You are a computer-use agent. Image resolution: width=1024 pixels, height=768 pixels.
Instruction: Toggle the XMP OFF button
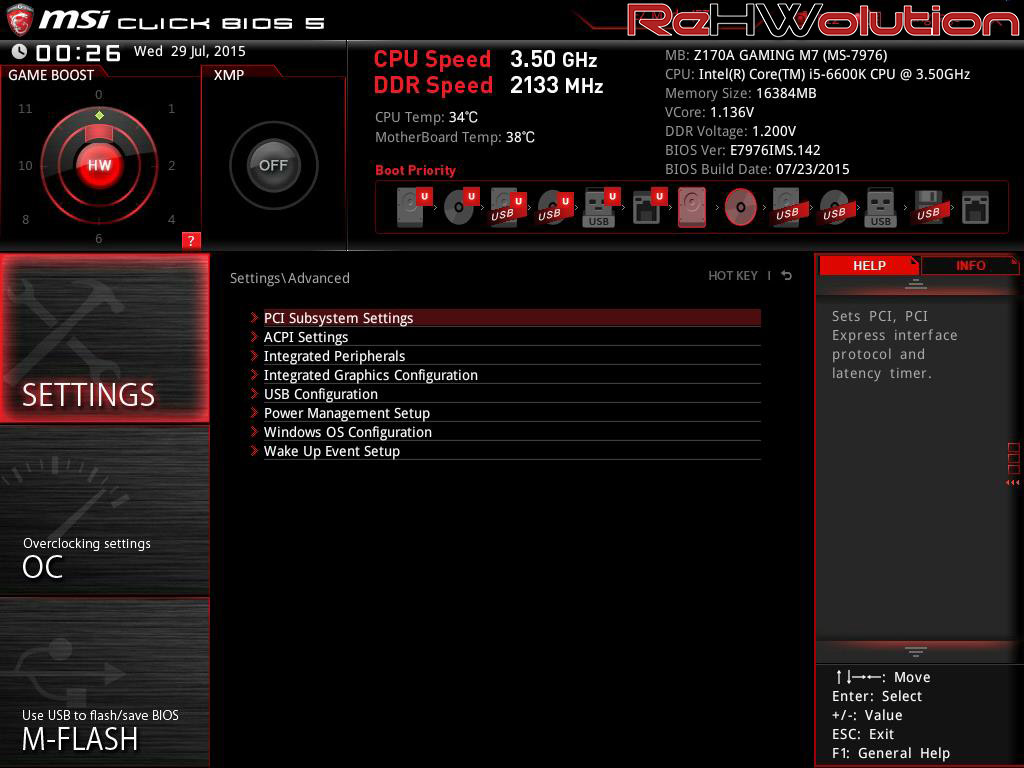pos(273,166)
